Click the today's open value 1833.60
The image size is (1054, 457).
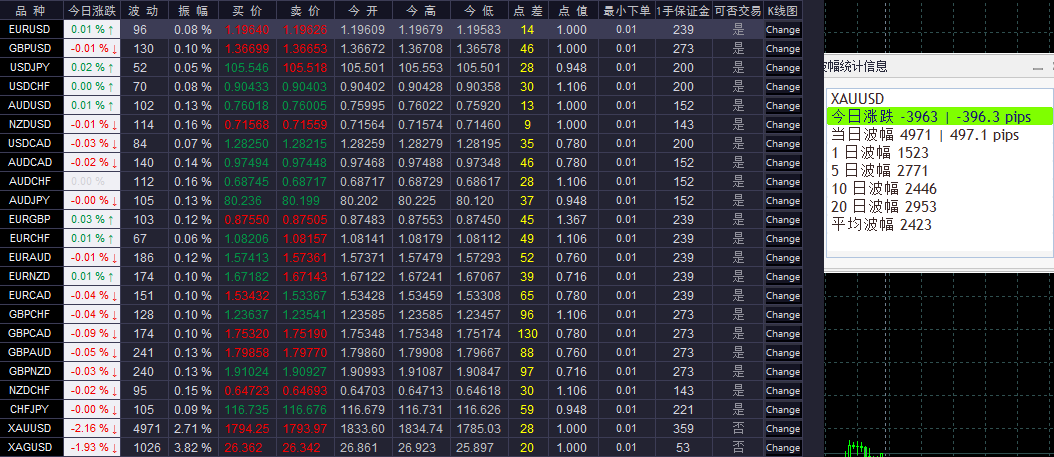(x=363, y=429)
